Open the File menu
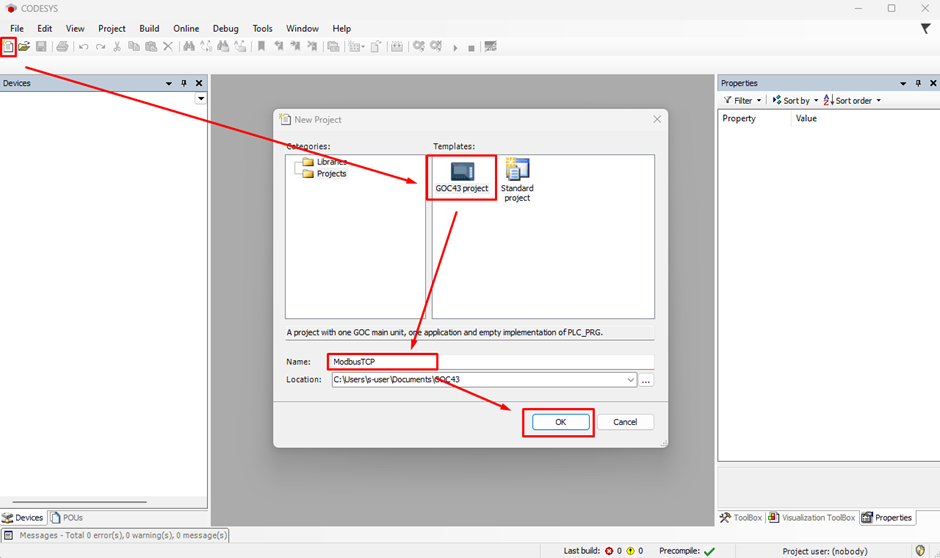 [17, 28]
